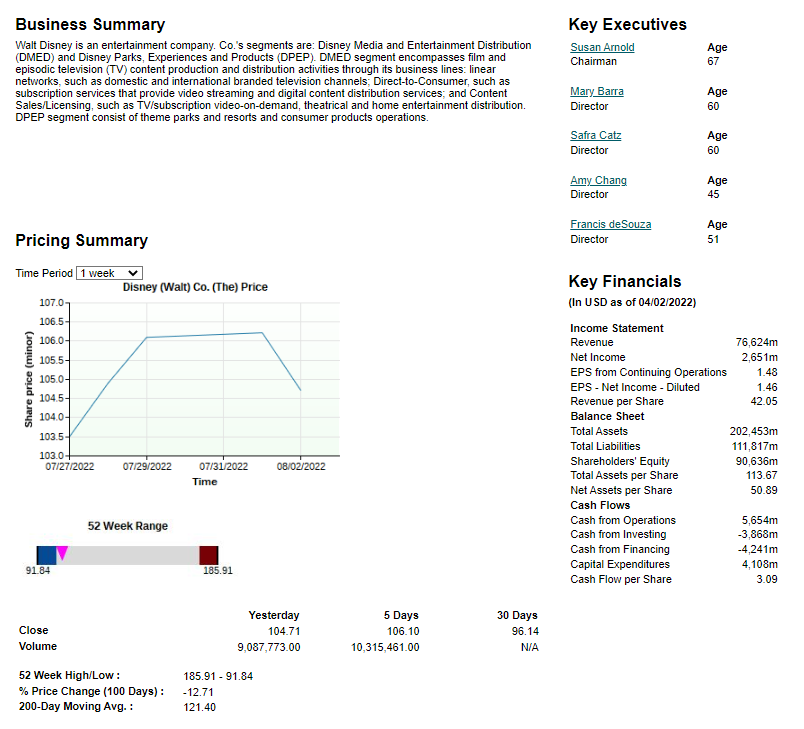This screenshot has height=729, width=804.
Task: Select 30 Days close value 96.14
Action: [525, 631]
